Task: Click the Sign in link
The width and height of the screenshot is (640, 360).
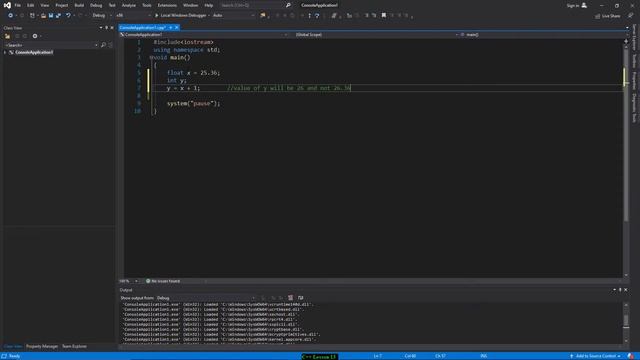Action: point(573,5)
